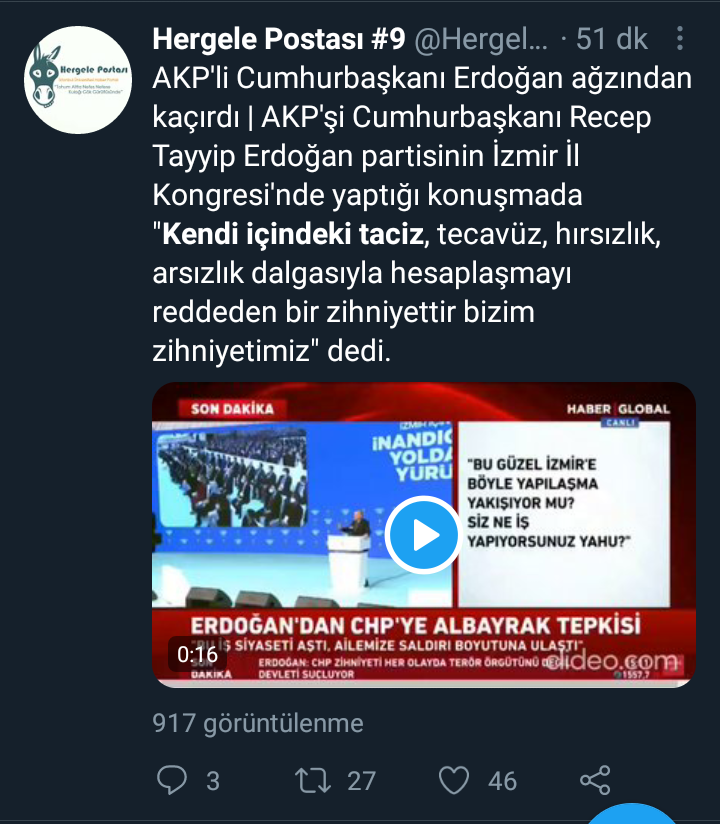Tap the retweet arrows icon
Screen dimensions: 720x824
pyautogui.click(x=313, y=780)
